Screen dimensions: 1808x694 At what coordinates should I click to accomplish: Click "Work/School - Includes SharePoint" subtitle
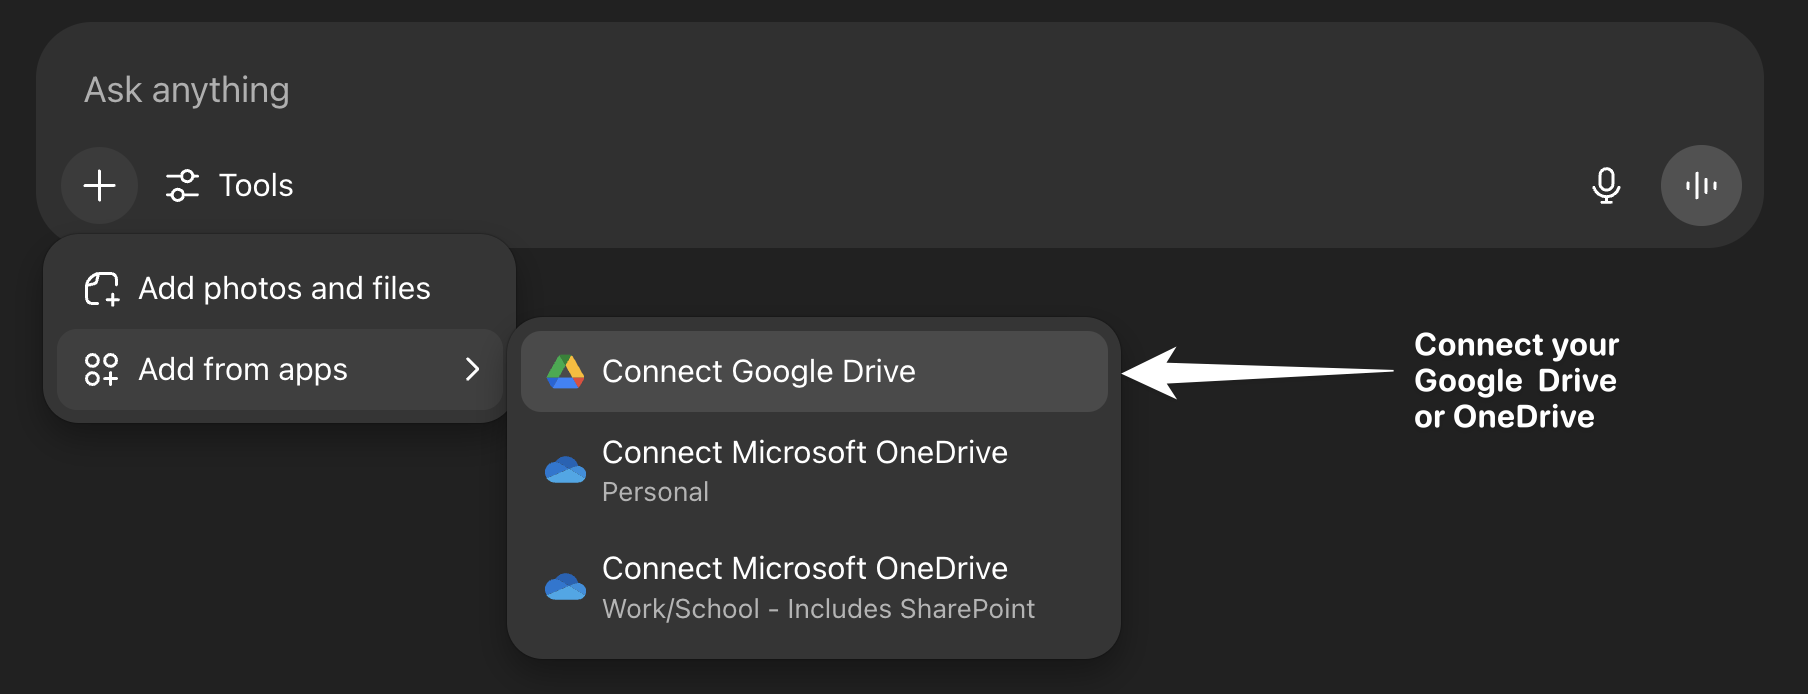pyautogui.click(x=818, y=609)
